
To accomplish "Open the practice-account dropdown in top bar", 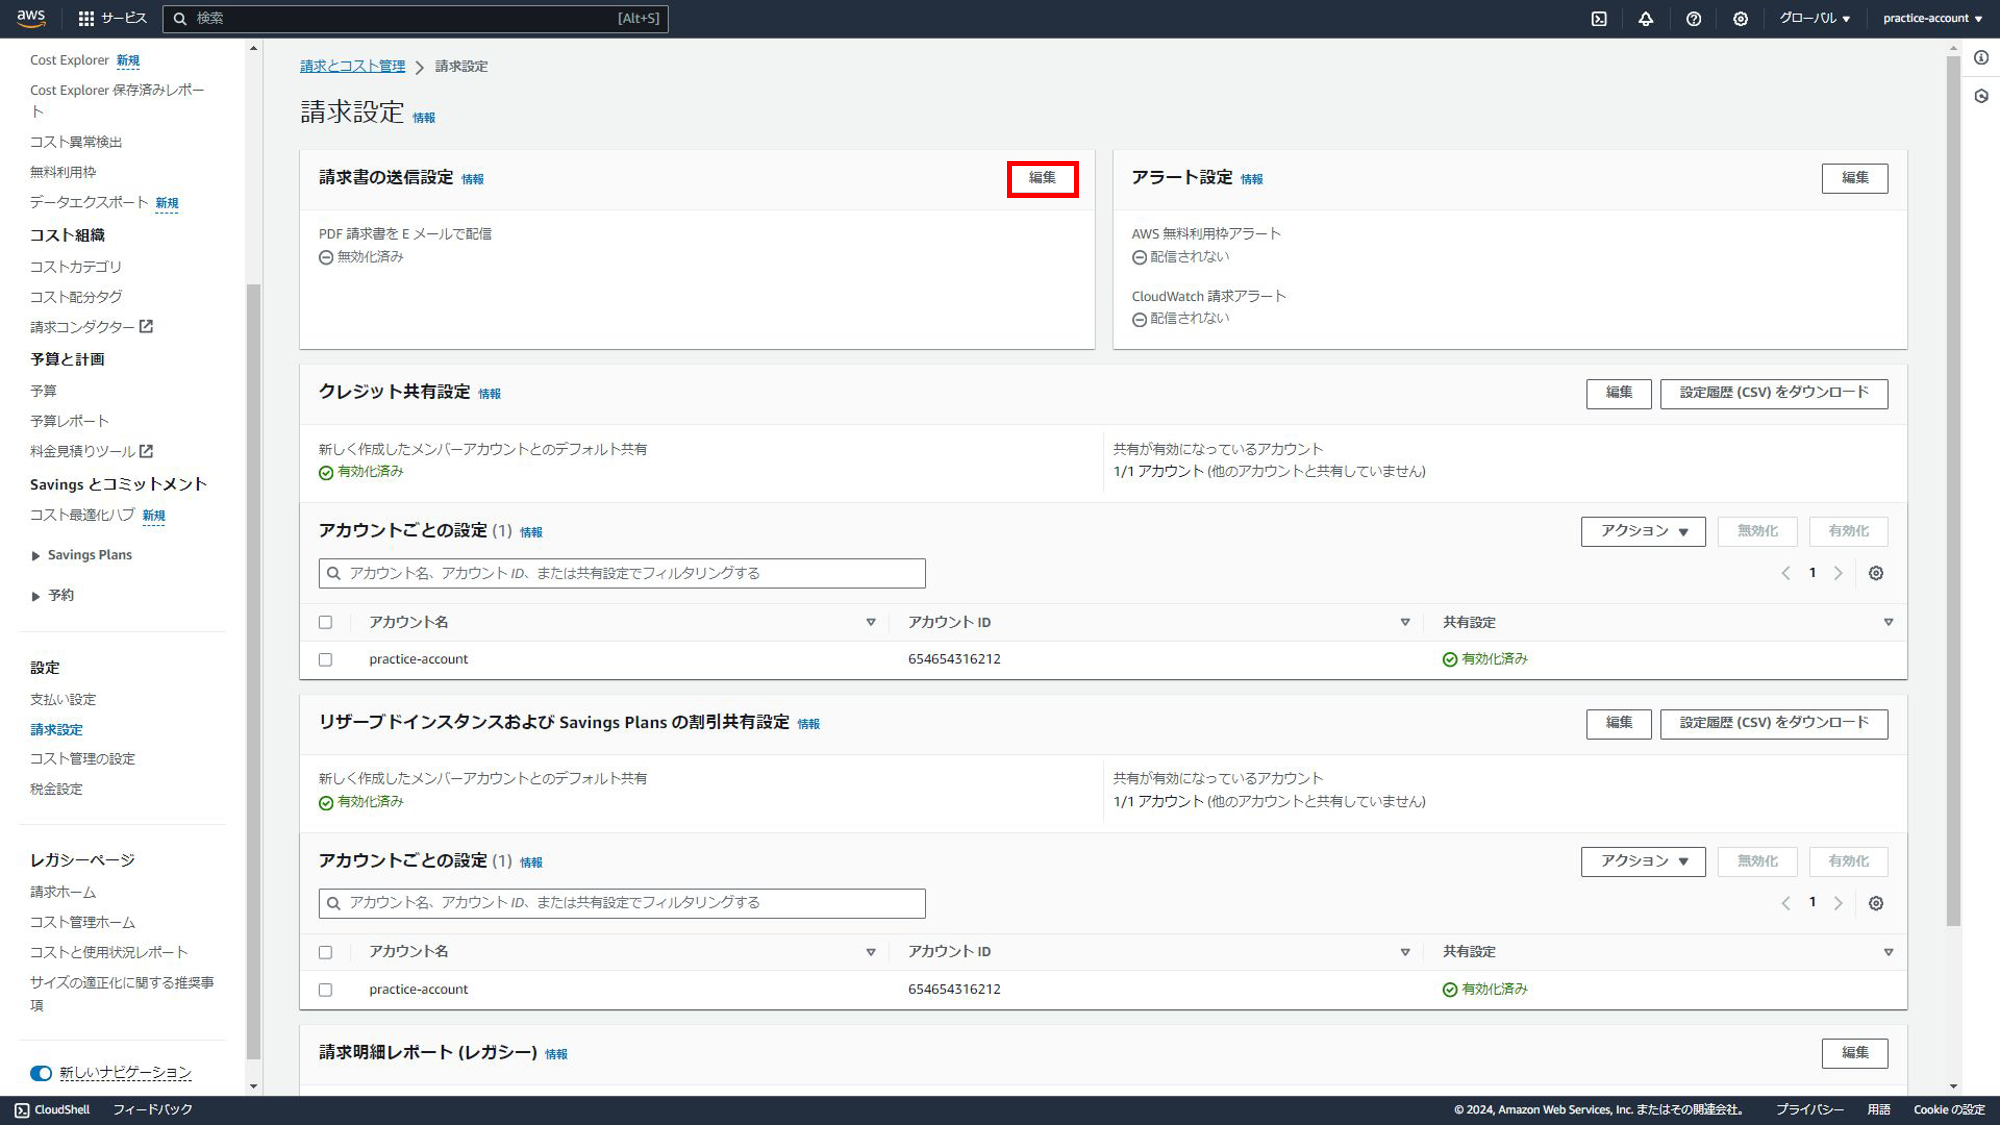I will [1931, 19].
